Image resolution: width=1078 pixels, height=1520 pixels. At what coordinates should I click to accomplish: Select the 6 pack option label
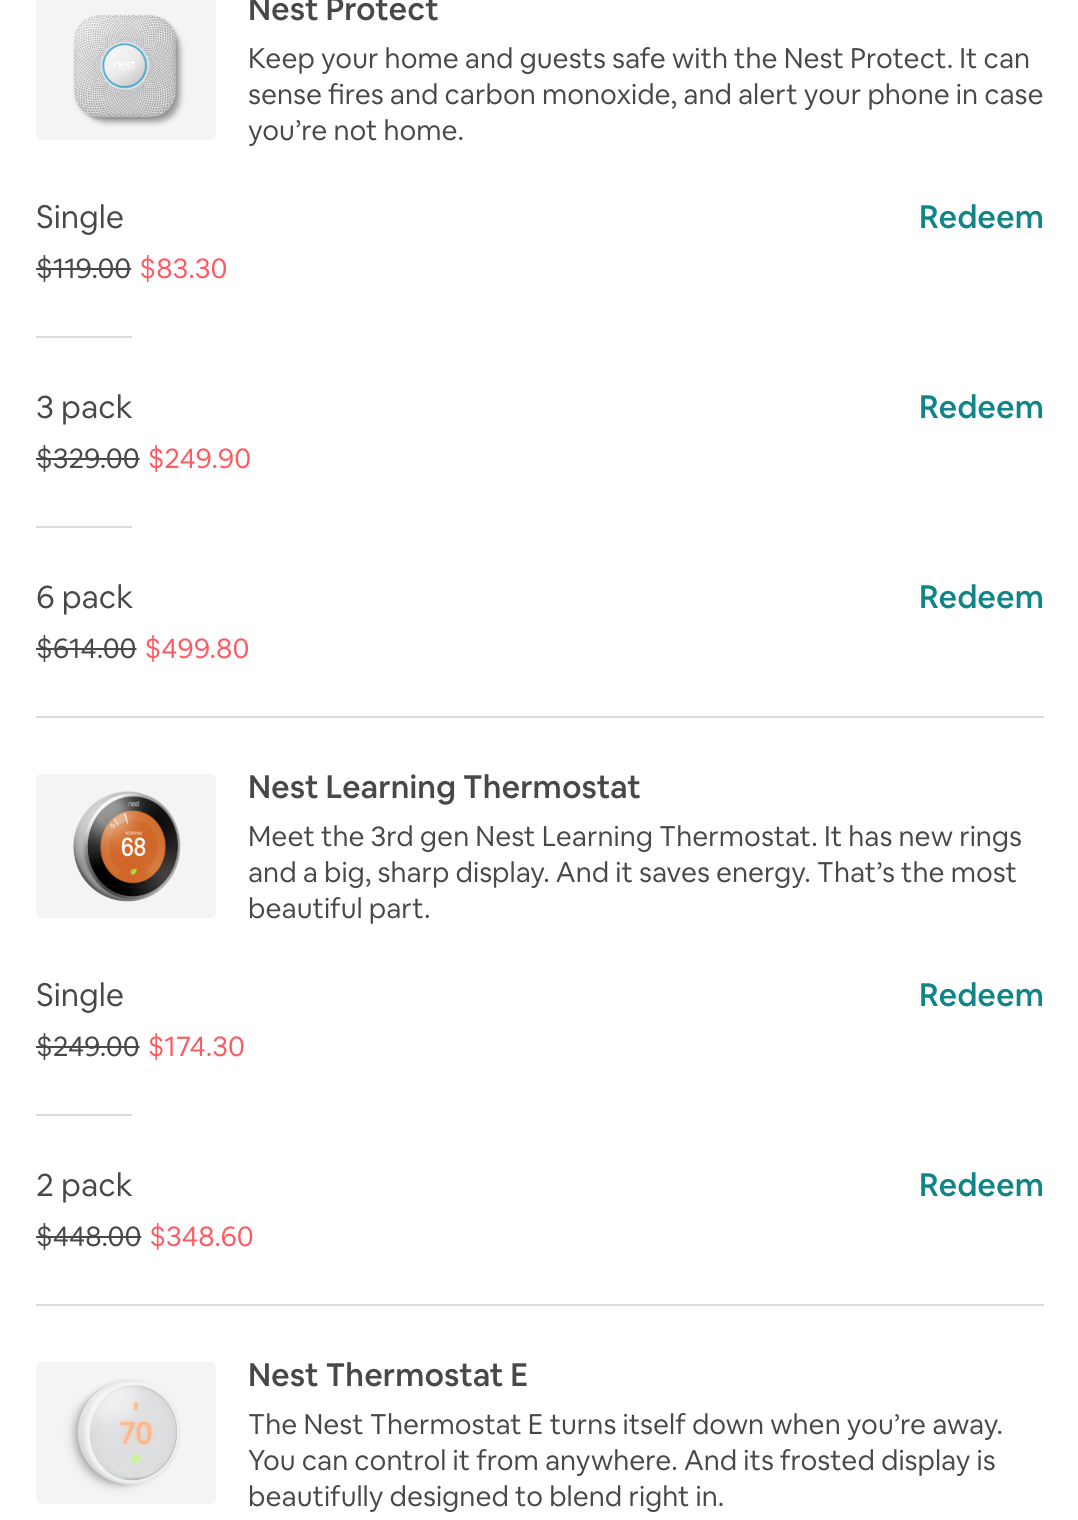(84, 597)
